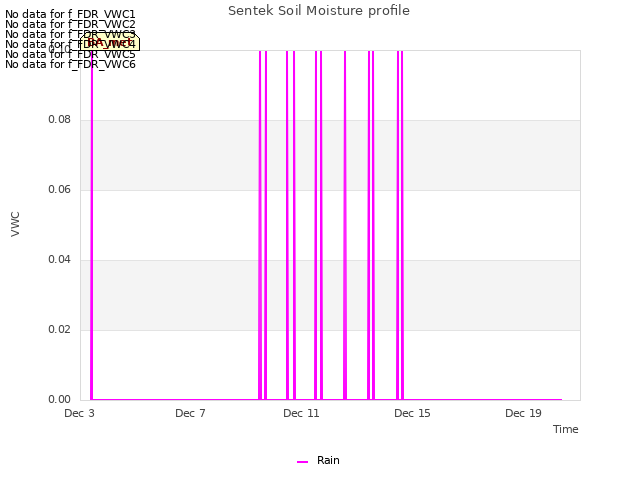640x480 pixels.
Task: Click the 'No data for f_FDR_VWC1' message
Action: [70, 15]
